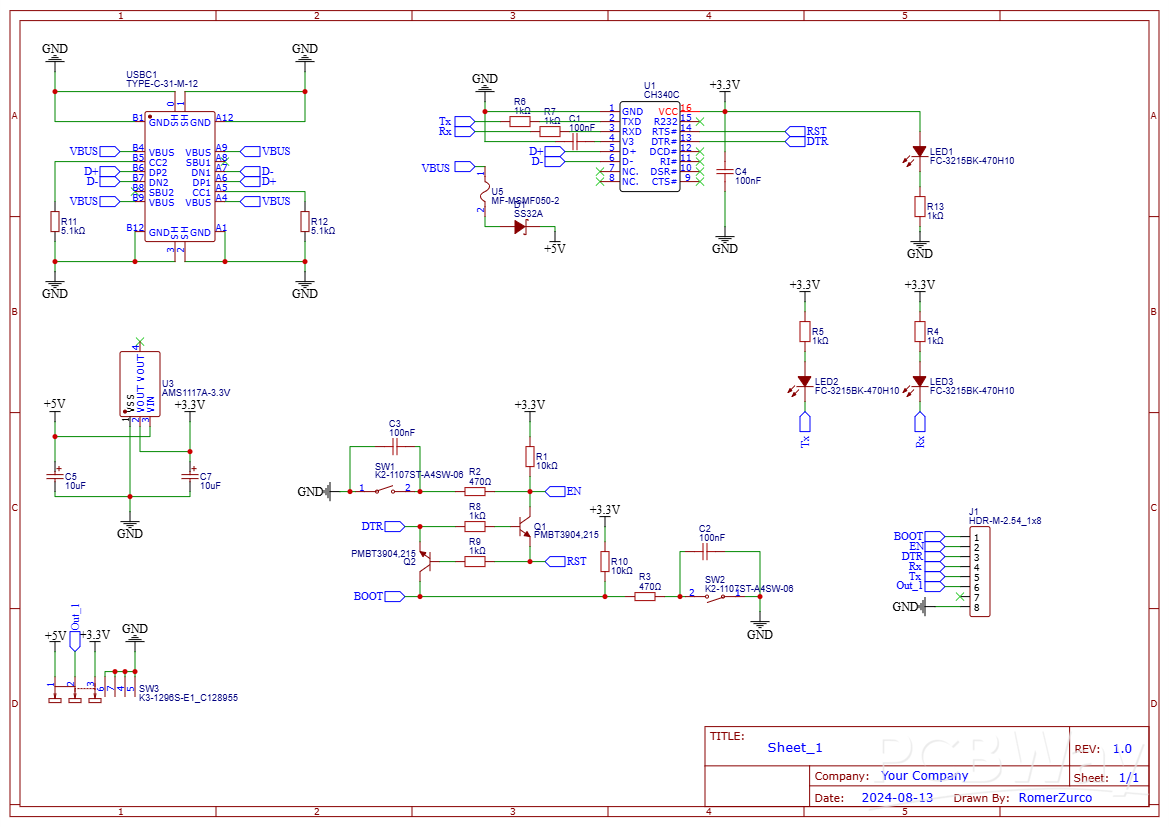This screenshot has height=827, width=1169.
Task: Click the Sheet_1 title text
Action: click(793, 747)
